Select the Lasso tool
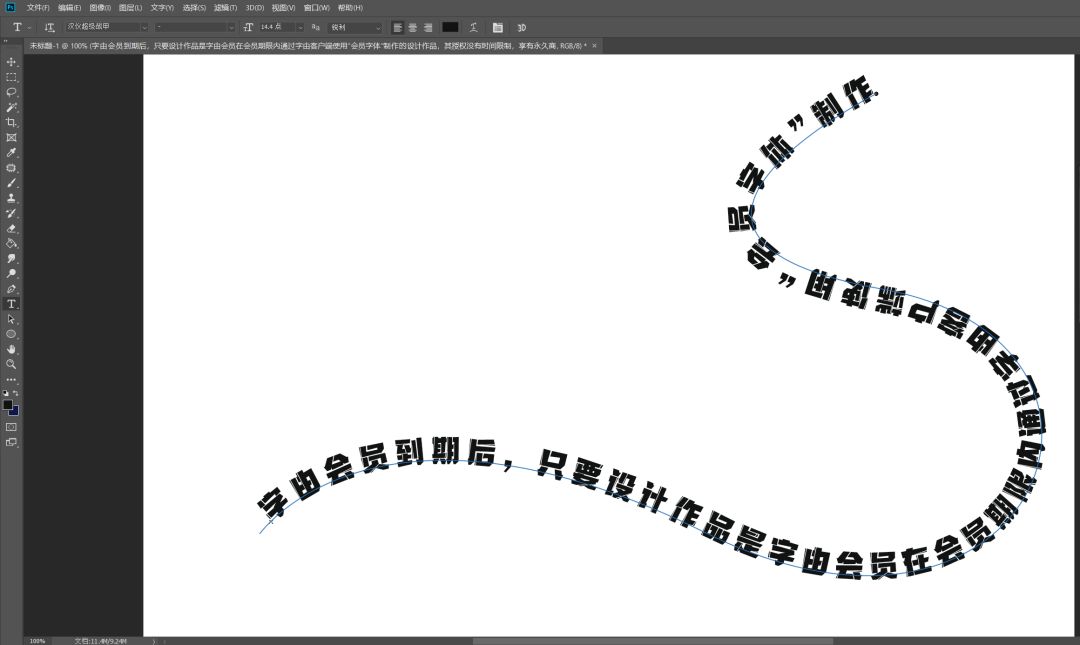Image resolution: width=1080 pixels, height=645 pixels. click(x=12, y=92)
